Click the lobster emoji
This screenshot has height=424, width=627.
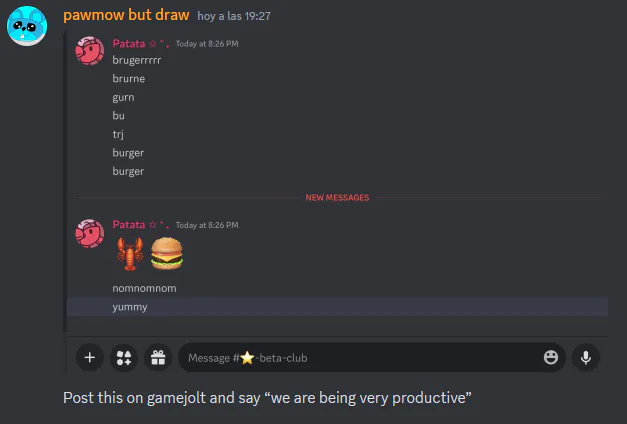(130, 254)
